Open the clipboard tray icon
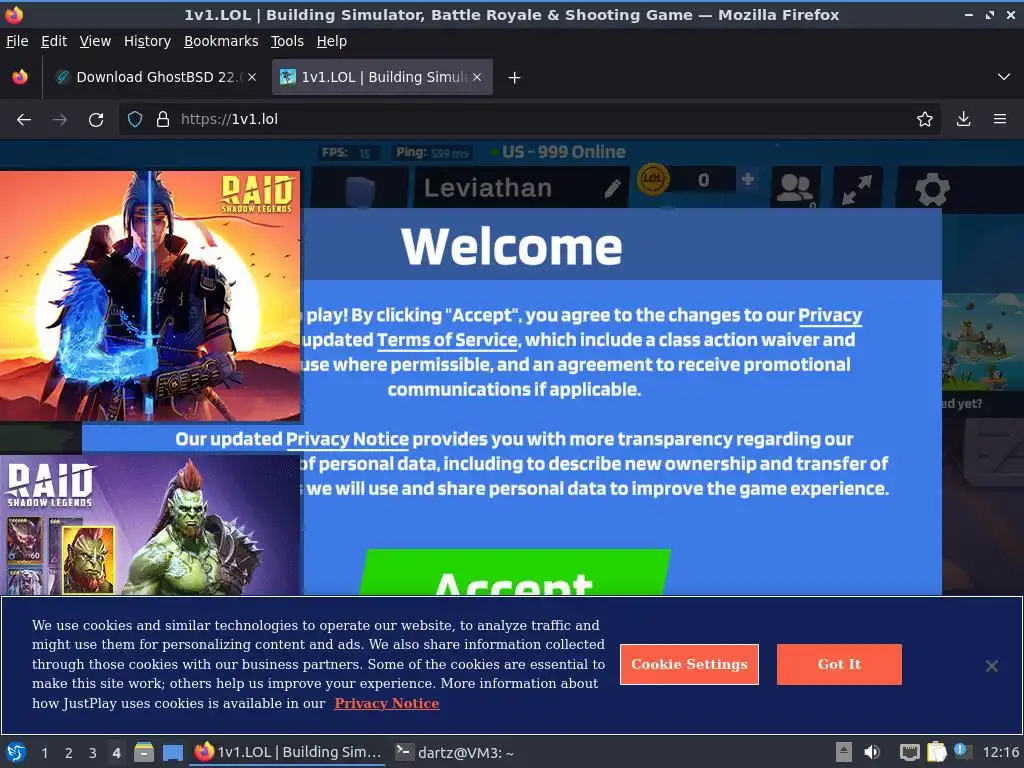The width and height of the screenshot is (1024, 768). click(x=936, y=752)
